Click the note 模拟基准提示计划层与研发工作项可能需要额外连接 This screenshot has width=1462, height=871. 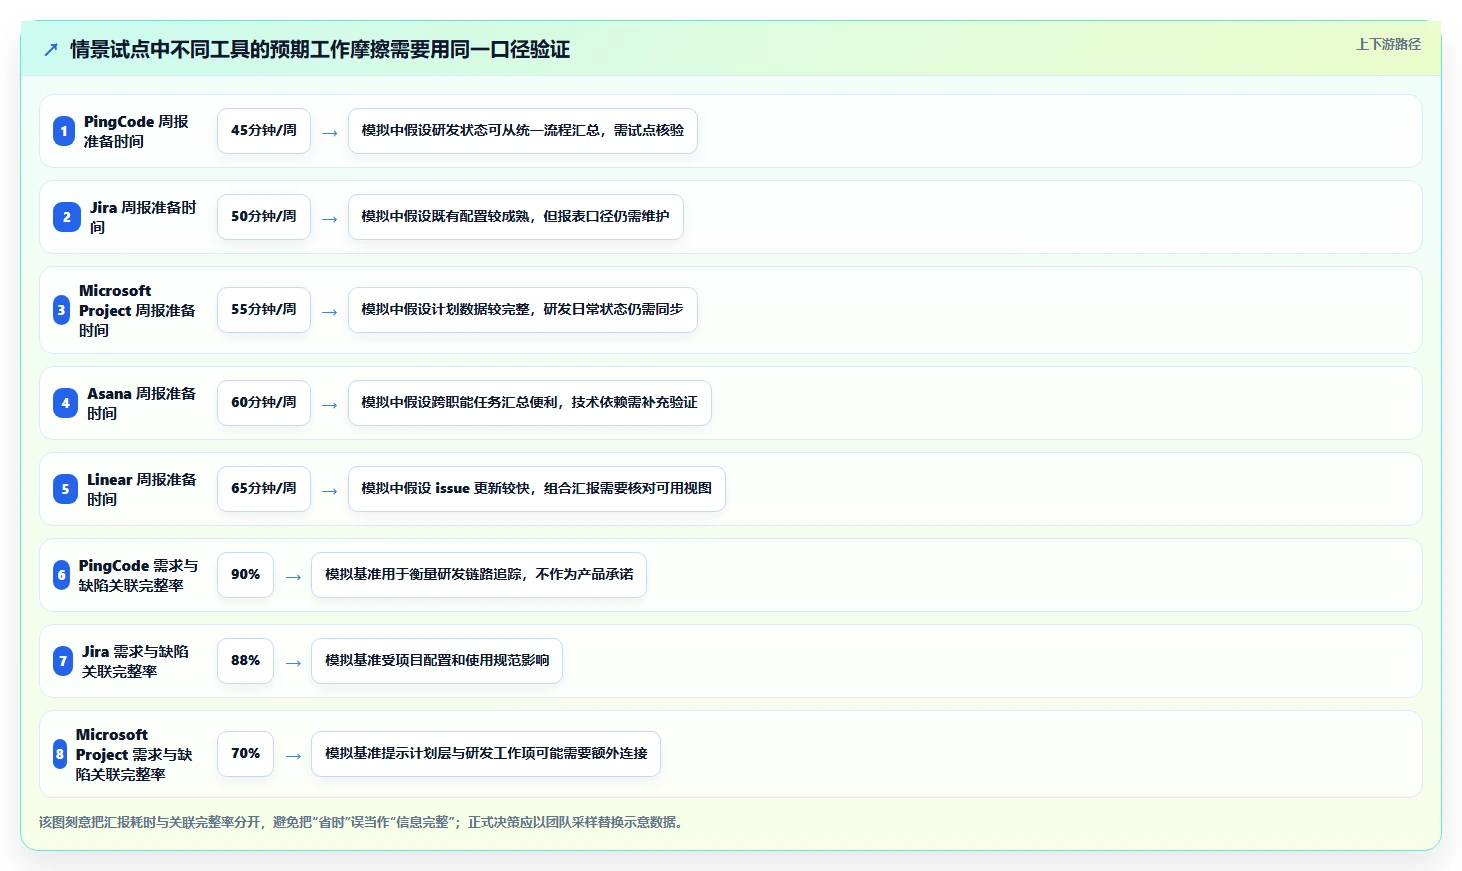486,754
